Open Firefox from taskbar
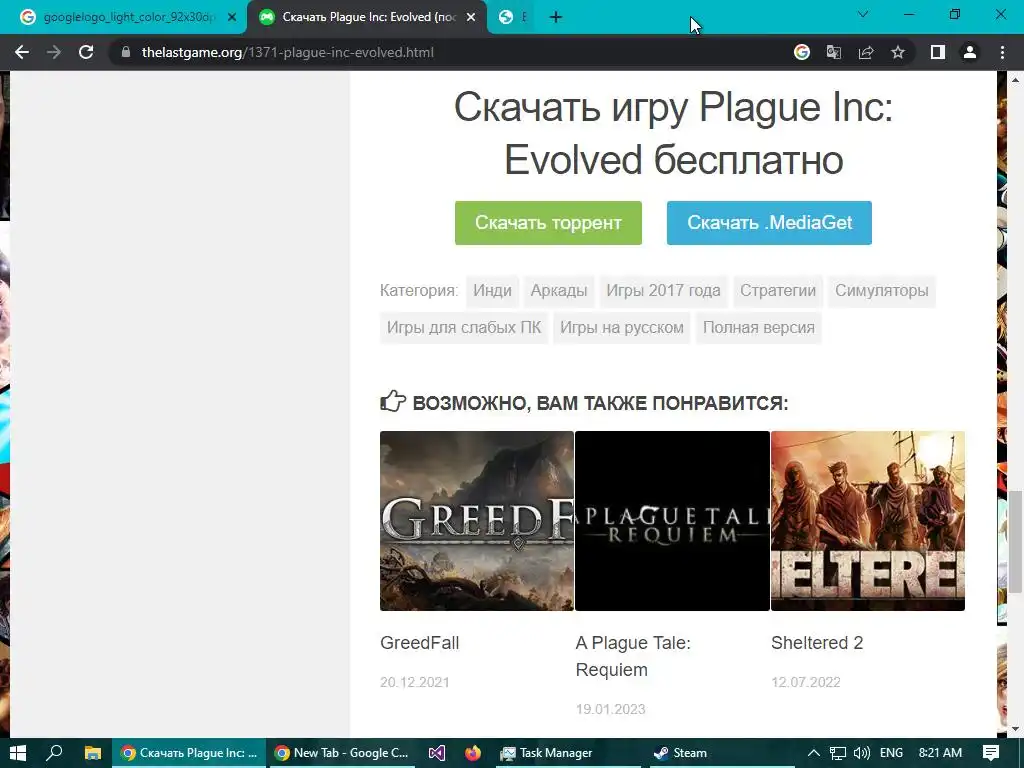The image size is (1024, 768). click(473, 753)
